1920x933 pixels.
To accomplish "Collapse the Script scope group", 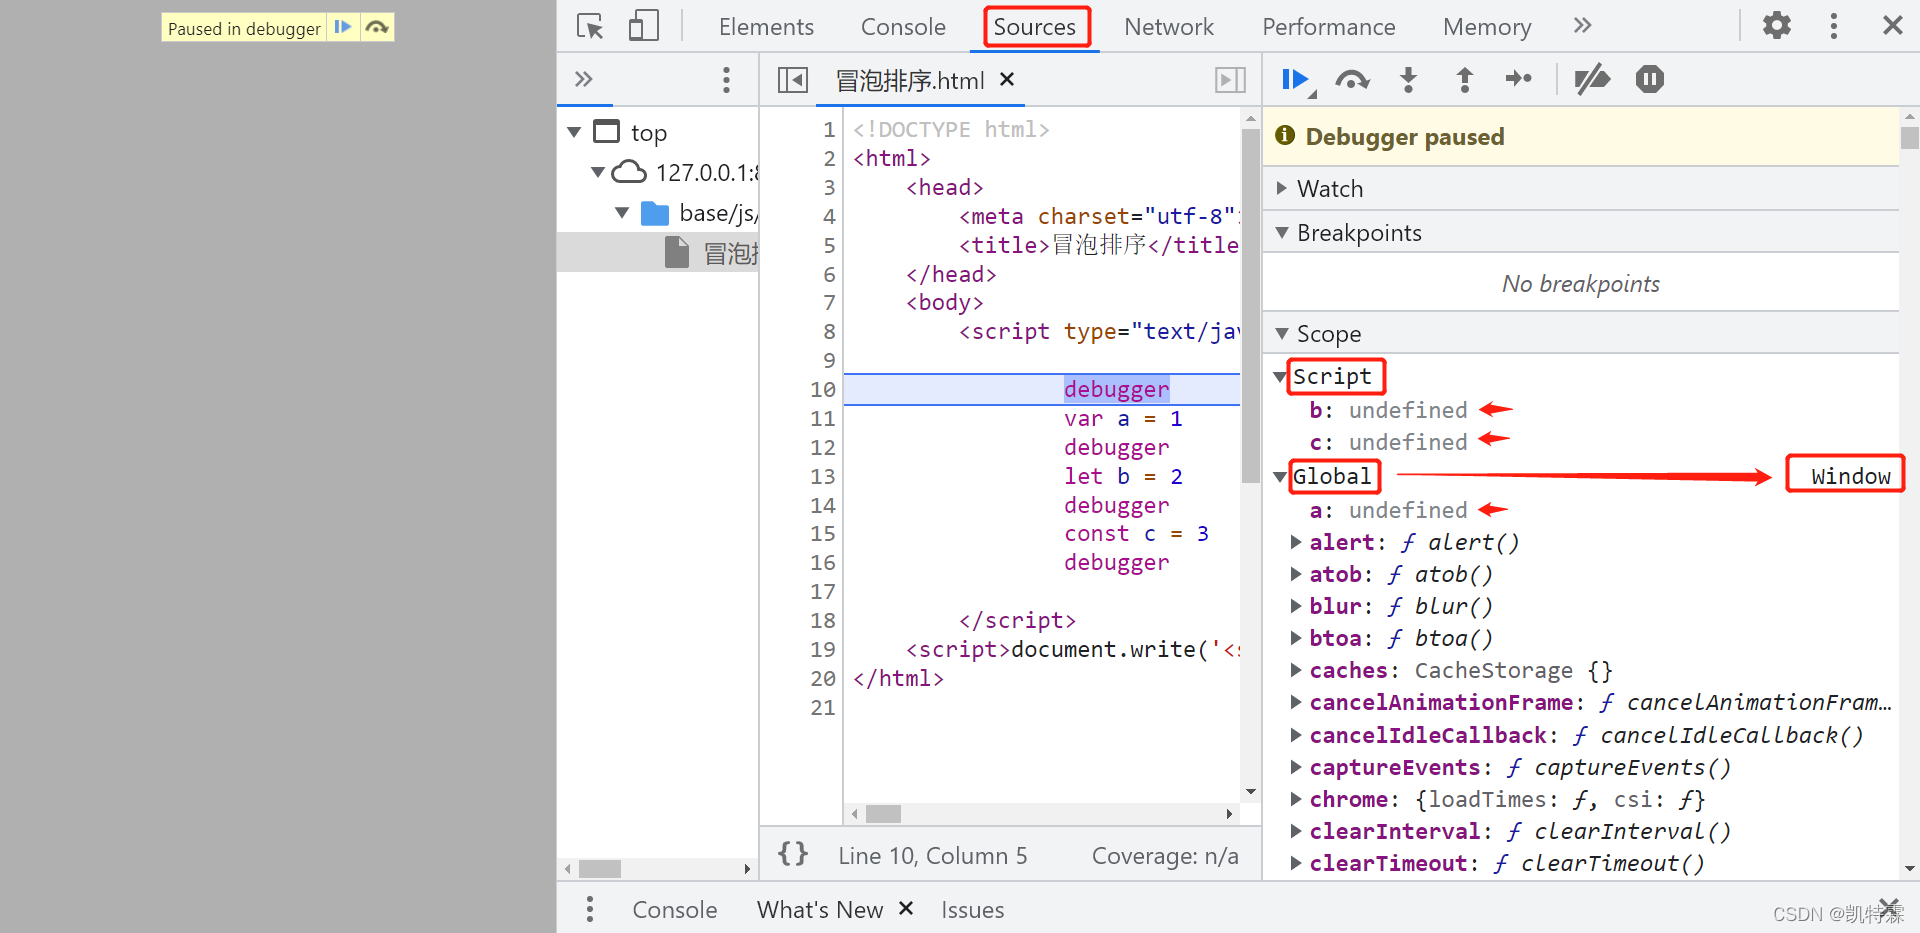I will (1280, 377).
